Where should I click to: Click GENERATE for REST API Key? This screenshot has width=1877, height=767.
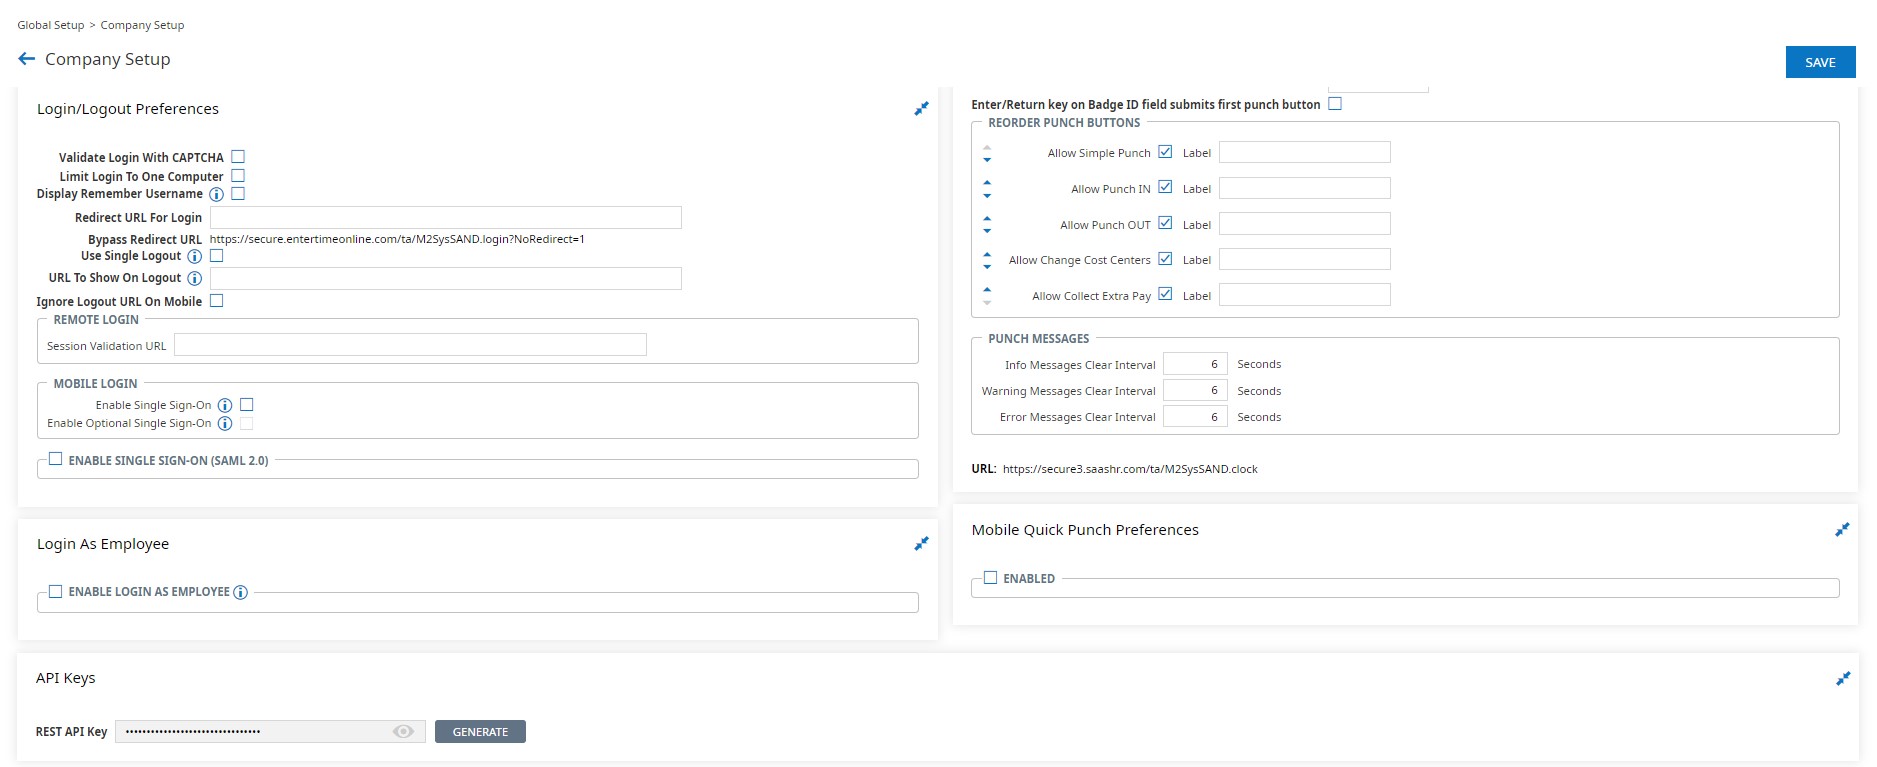click(480, 732)
